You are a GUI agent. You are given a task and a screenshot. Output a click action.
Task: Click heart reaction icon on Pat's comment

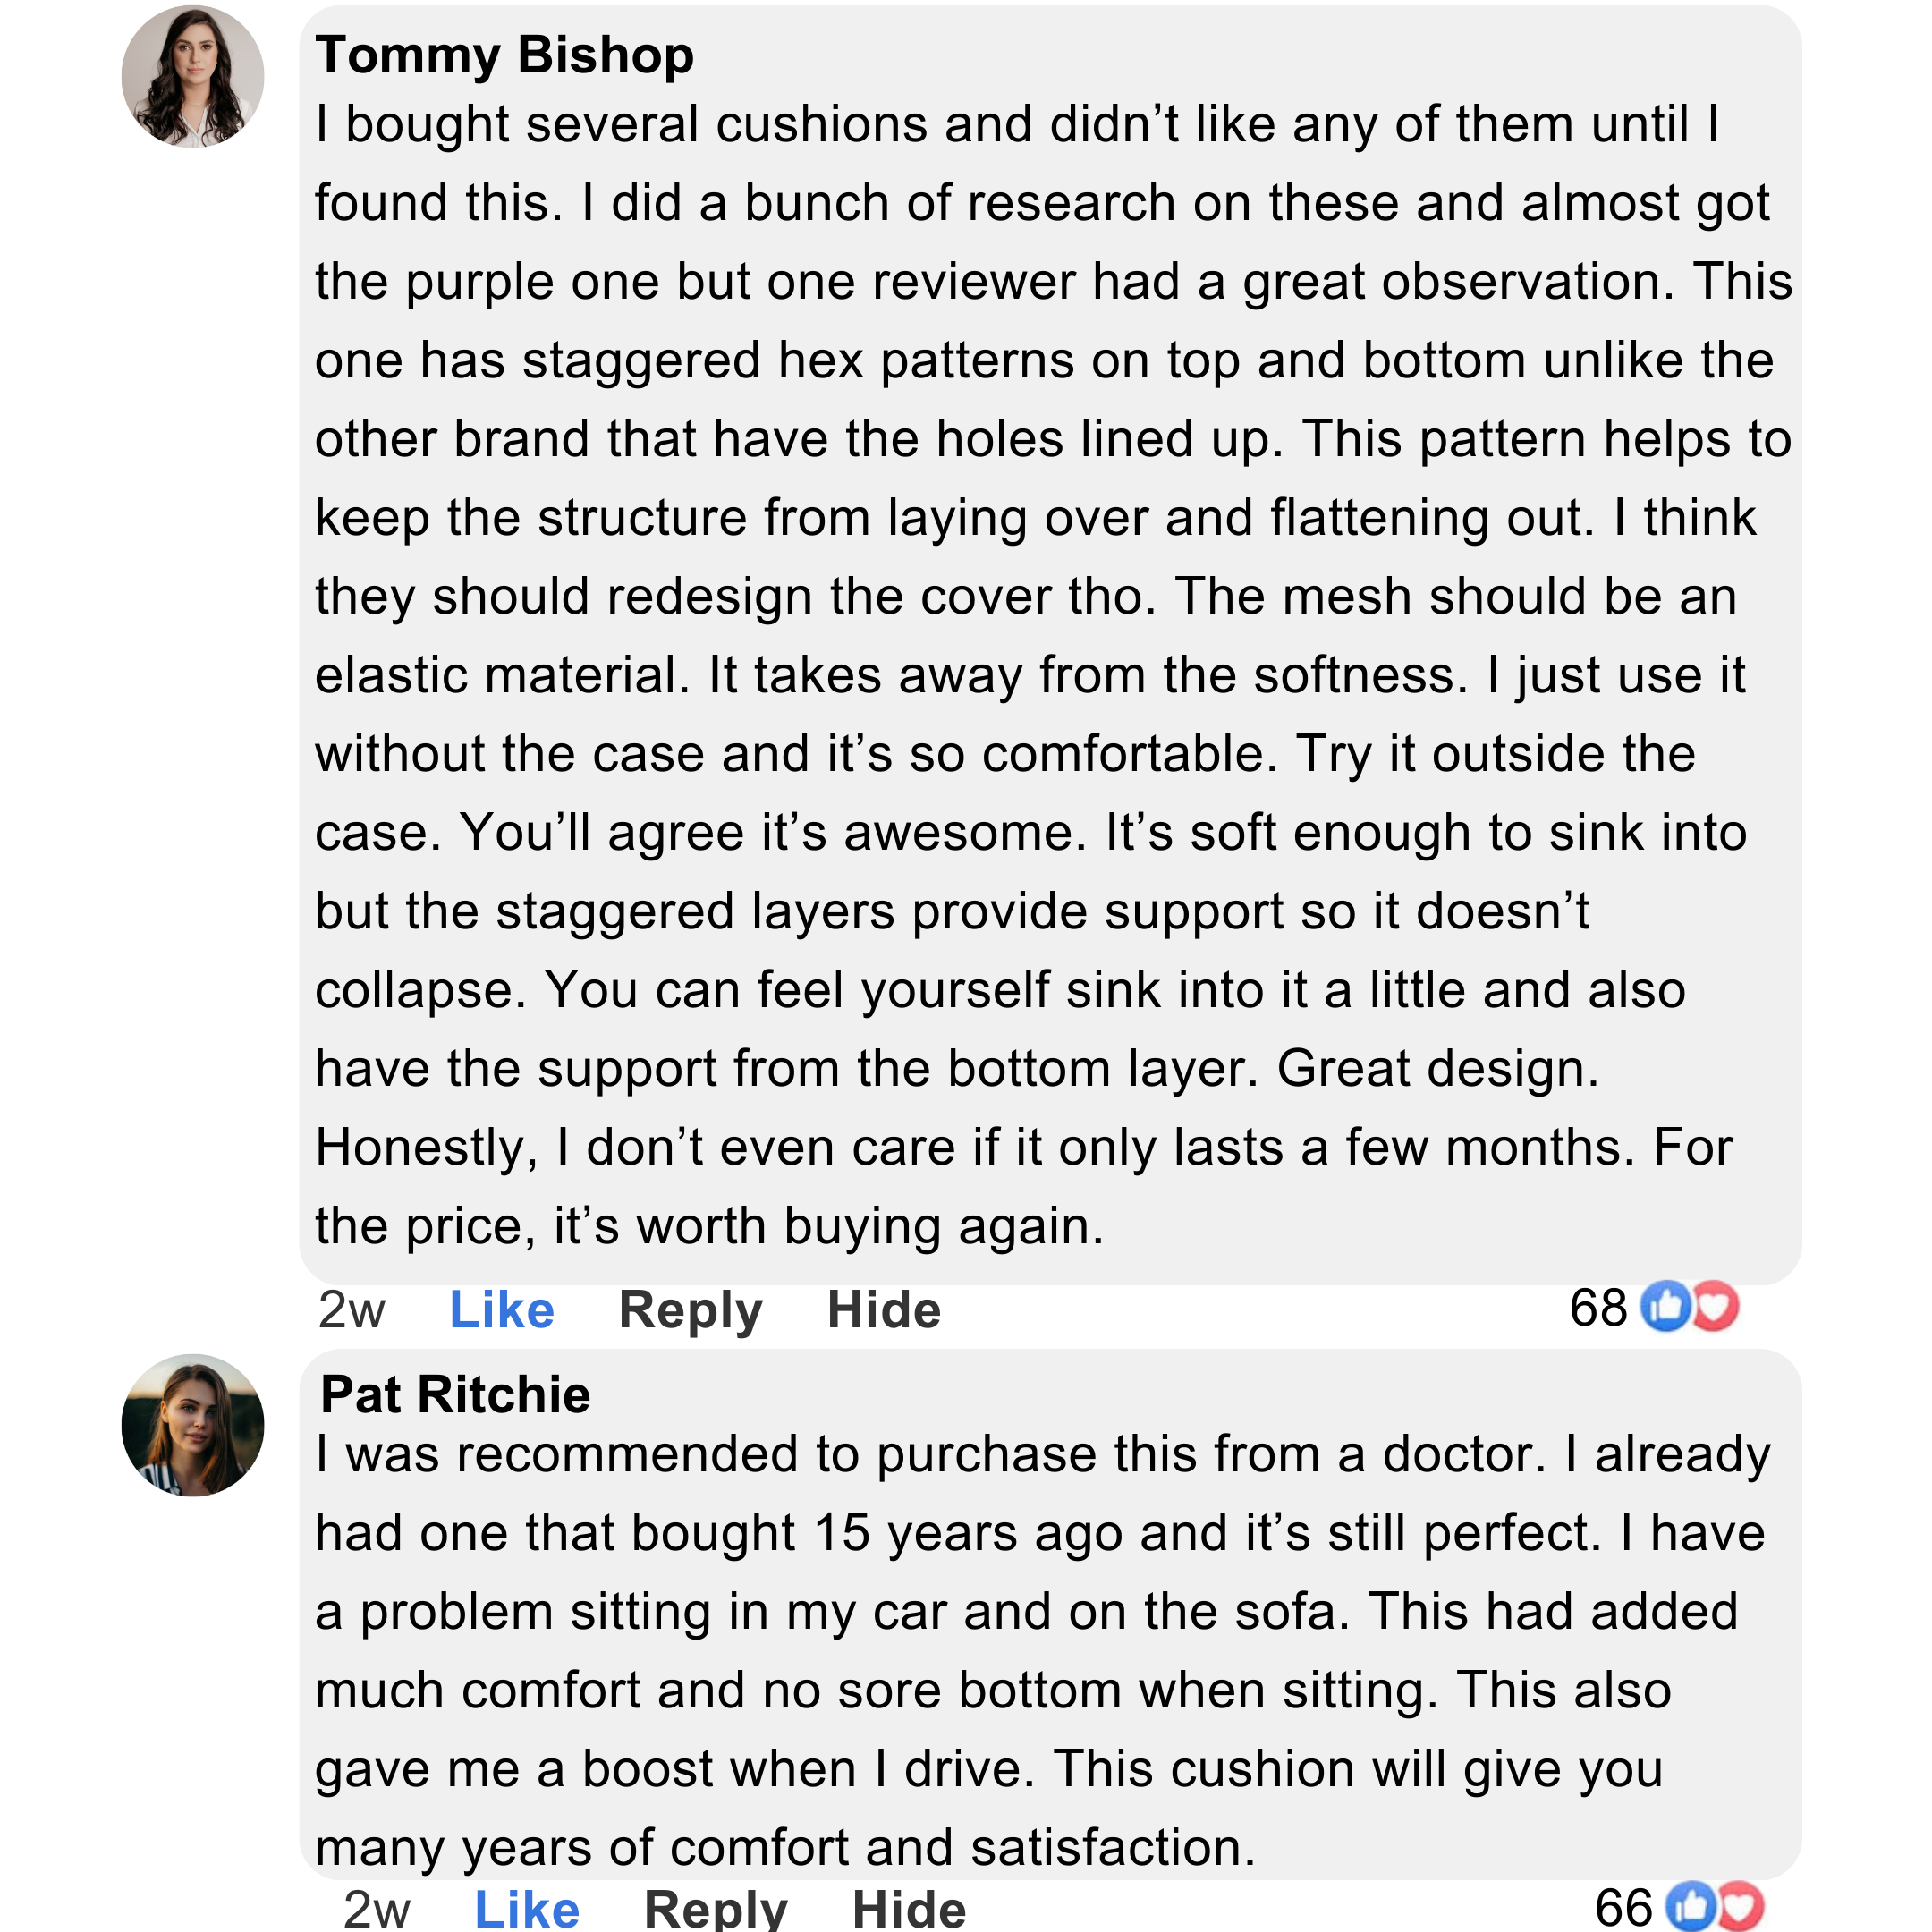(x=1741, y=1906)
